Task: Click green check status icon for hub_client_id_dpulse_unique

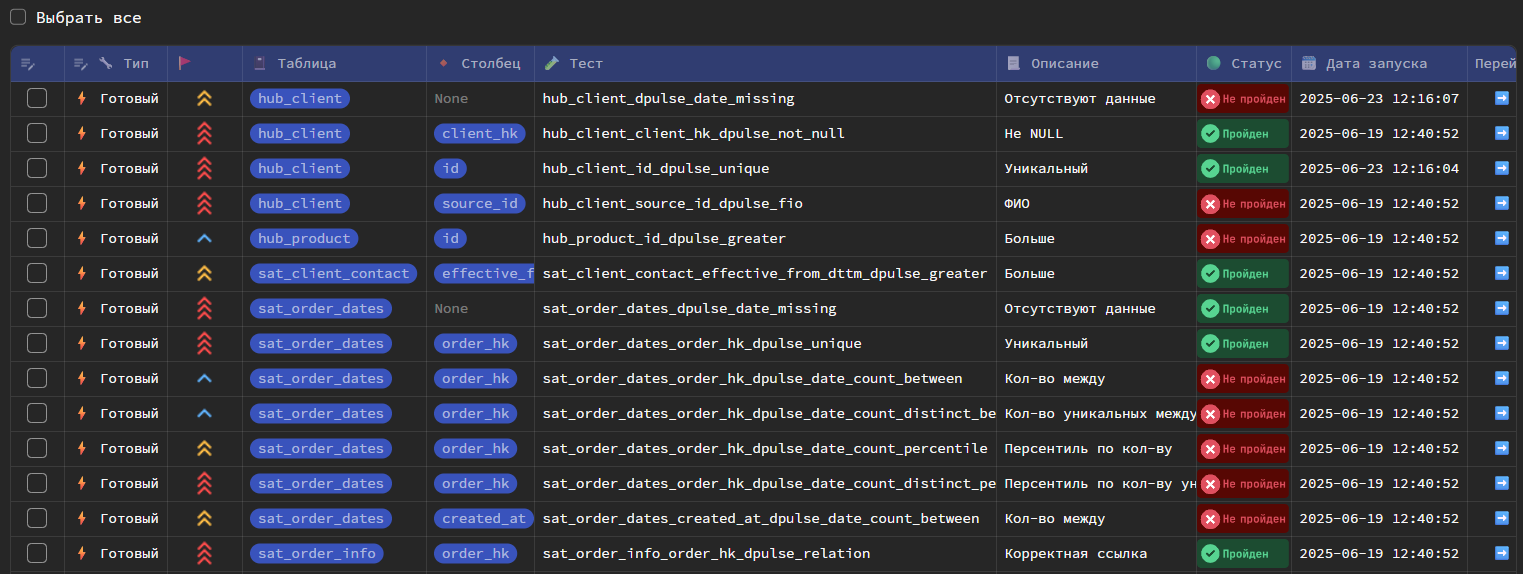Action: (1210, 168)
